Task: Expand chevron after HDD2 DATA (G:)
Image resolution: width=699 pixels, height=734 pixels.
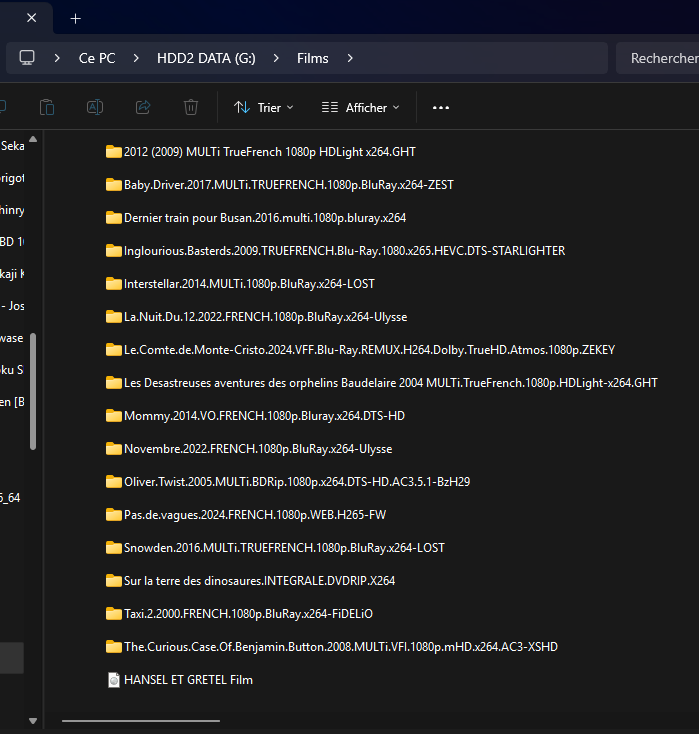Action: [x=276, y=58]
